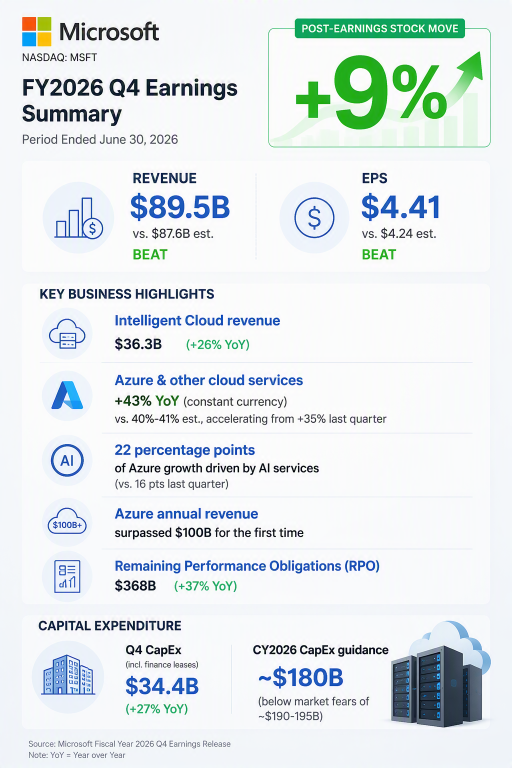This screenshot has width=512, height=768.
Task: Click the $368B RPO value
Action: tap(135, 586)
